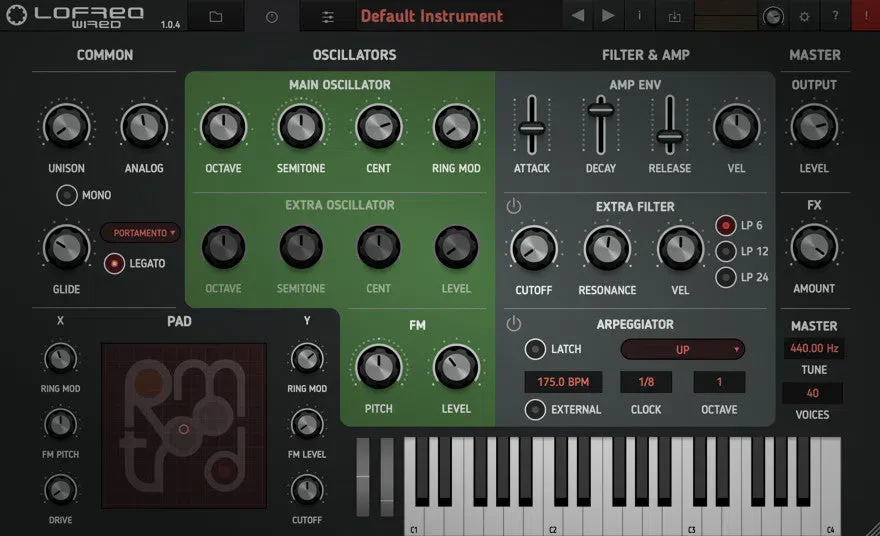This screenshot has height=536, width=880.
Task: Enable EXTERNAL clock toggle
Action: (535, 410)
